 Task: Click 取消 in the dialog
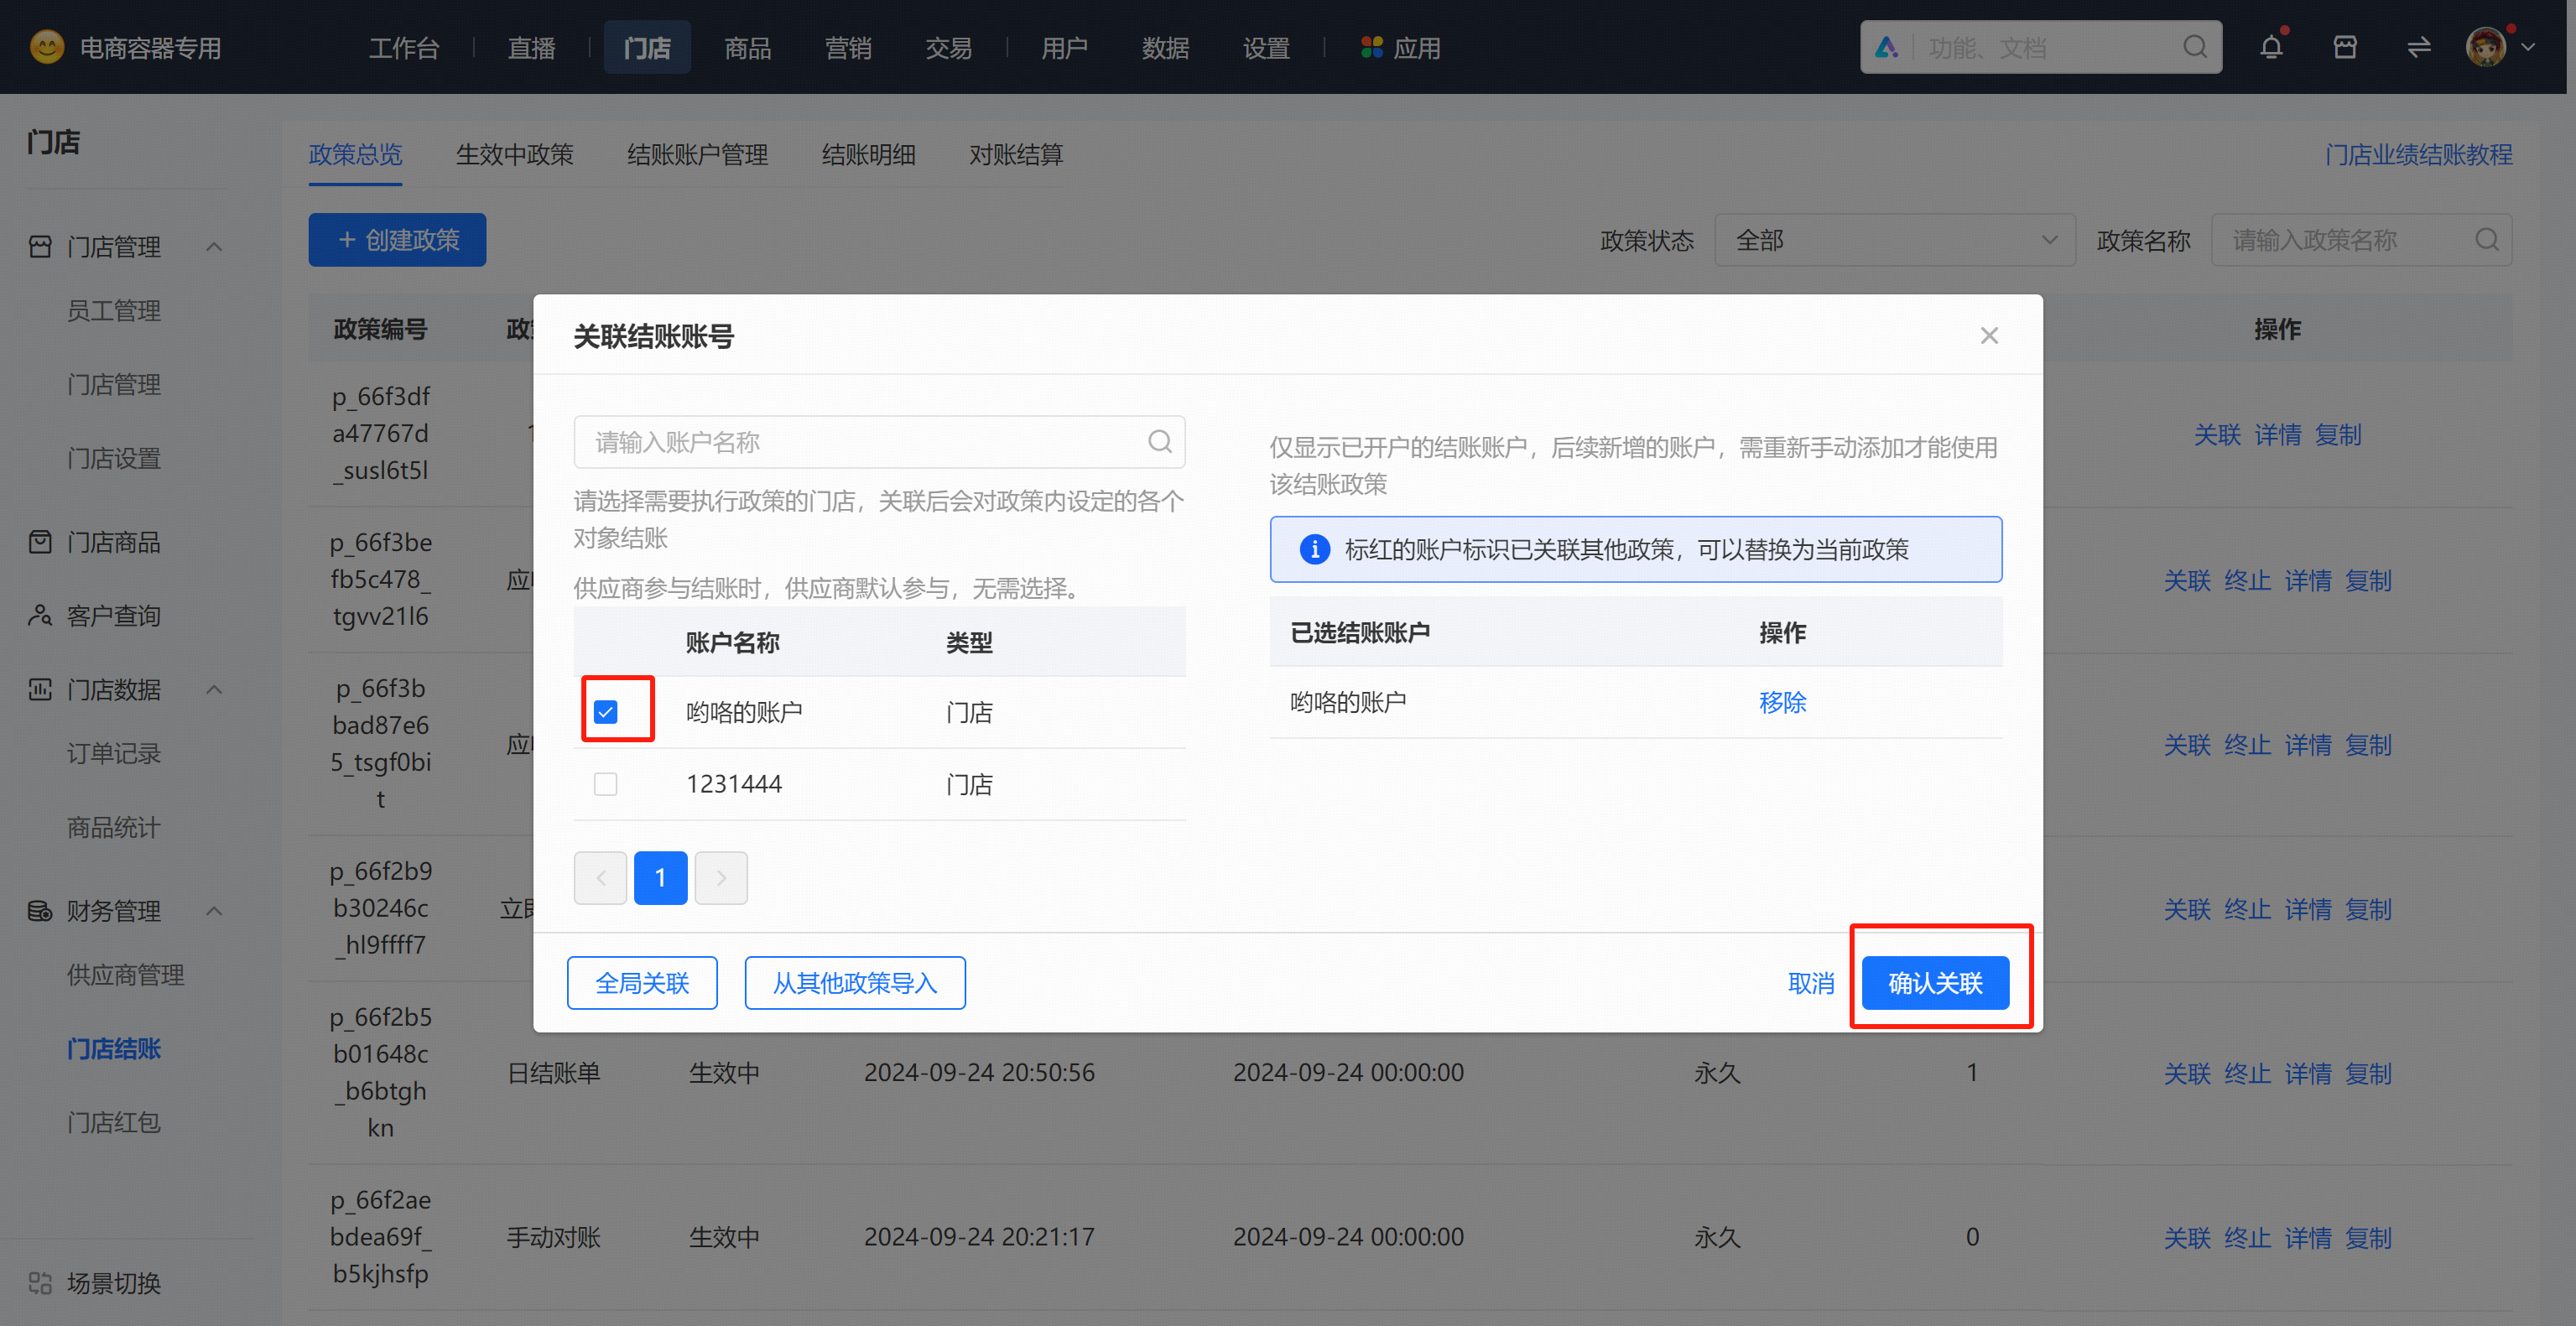point(1811,982)
